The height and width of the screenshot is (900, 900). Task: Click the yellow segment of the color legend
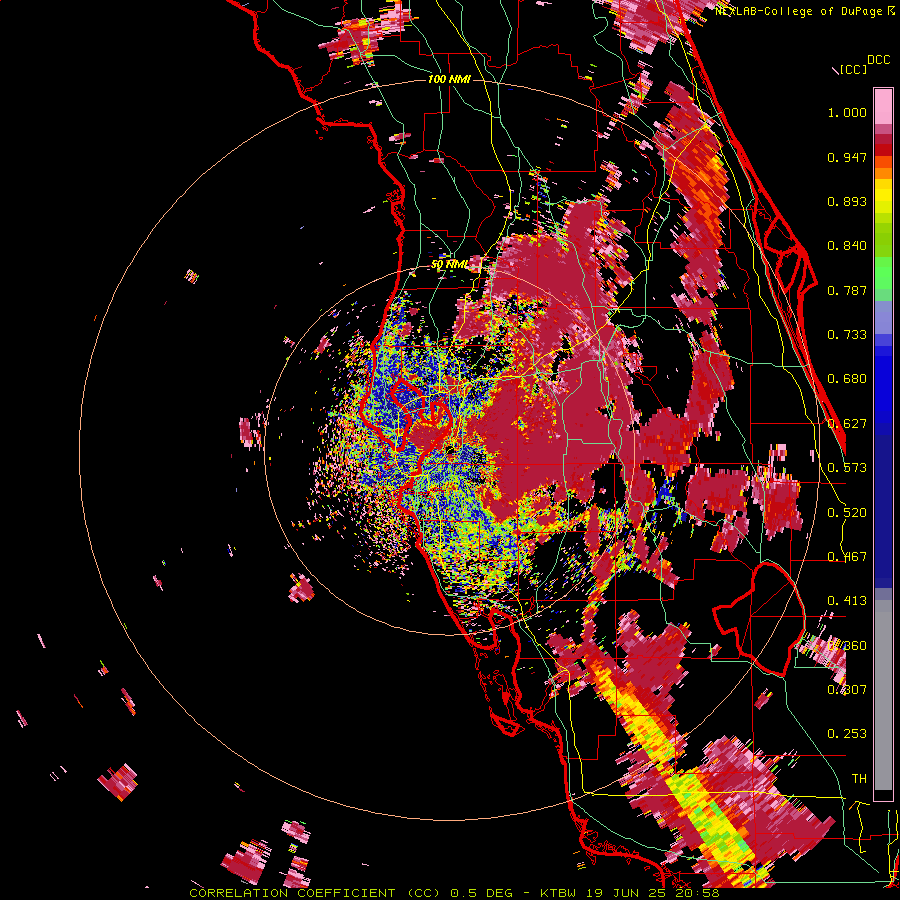tap(883, 196)
